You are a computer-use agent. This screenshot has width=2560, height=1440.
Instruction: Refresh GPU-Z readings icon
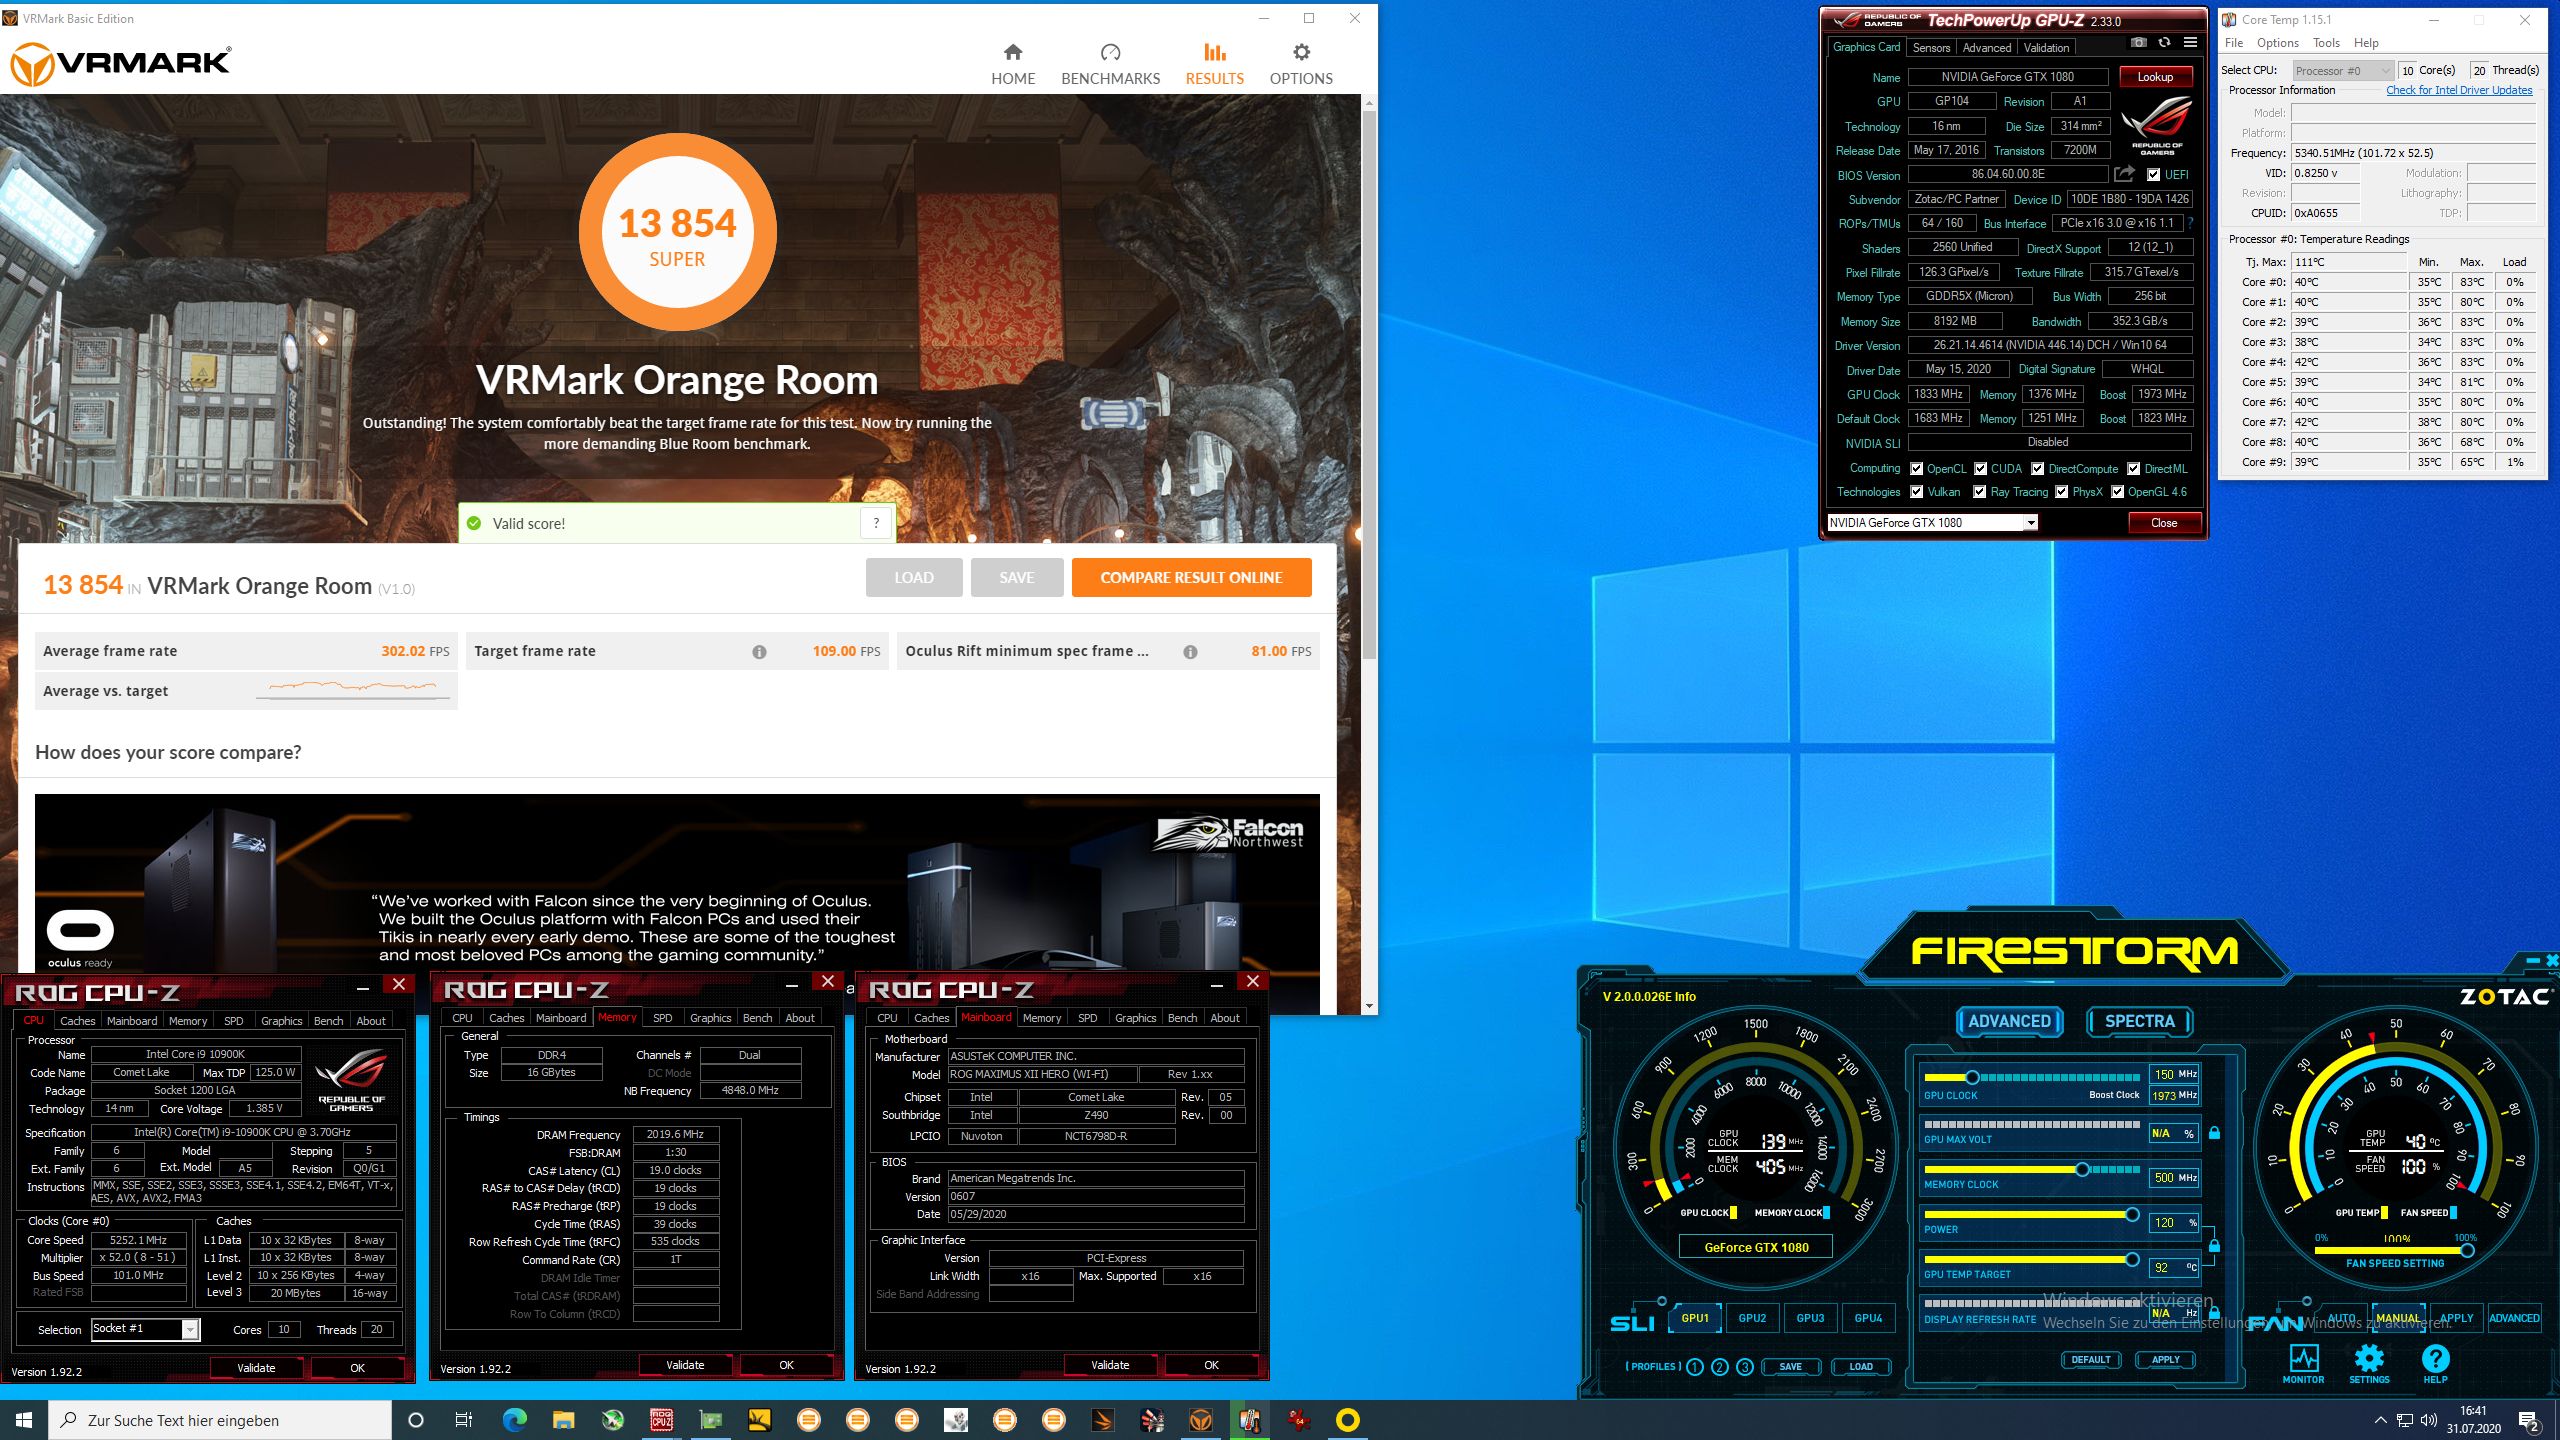click(2164, 43)
